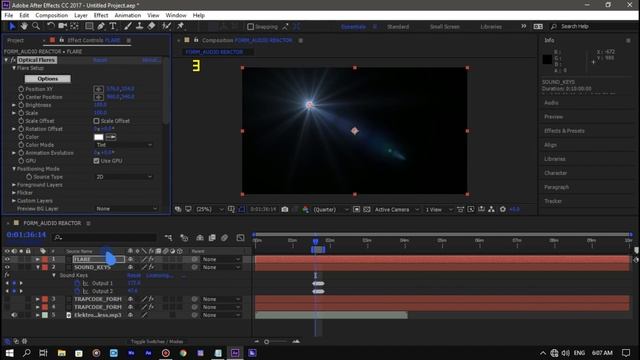Open the Preview panel

pyautogui.click(x=553, y=117)
